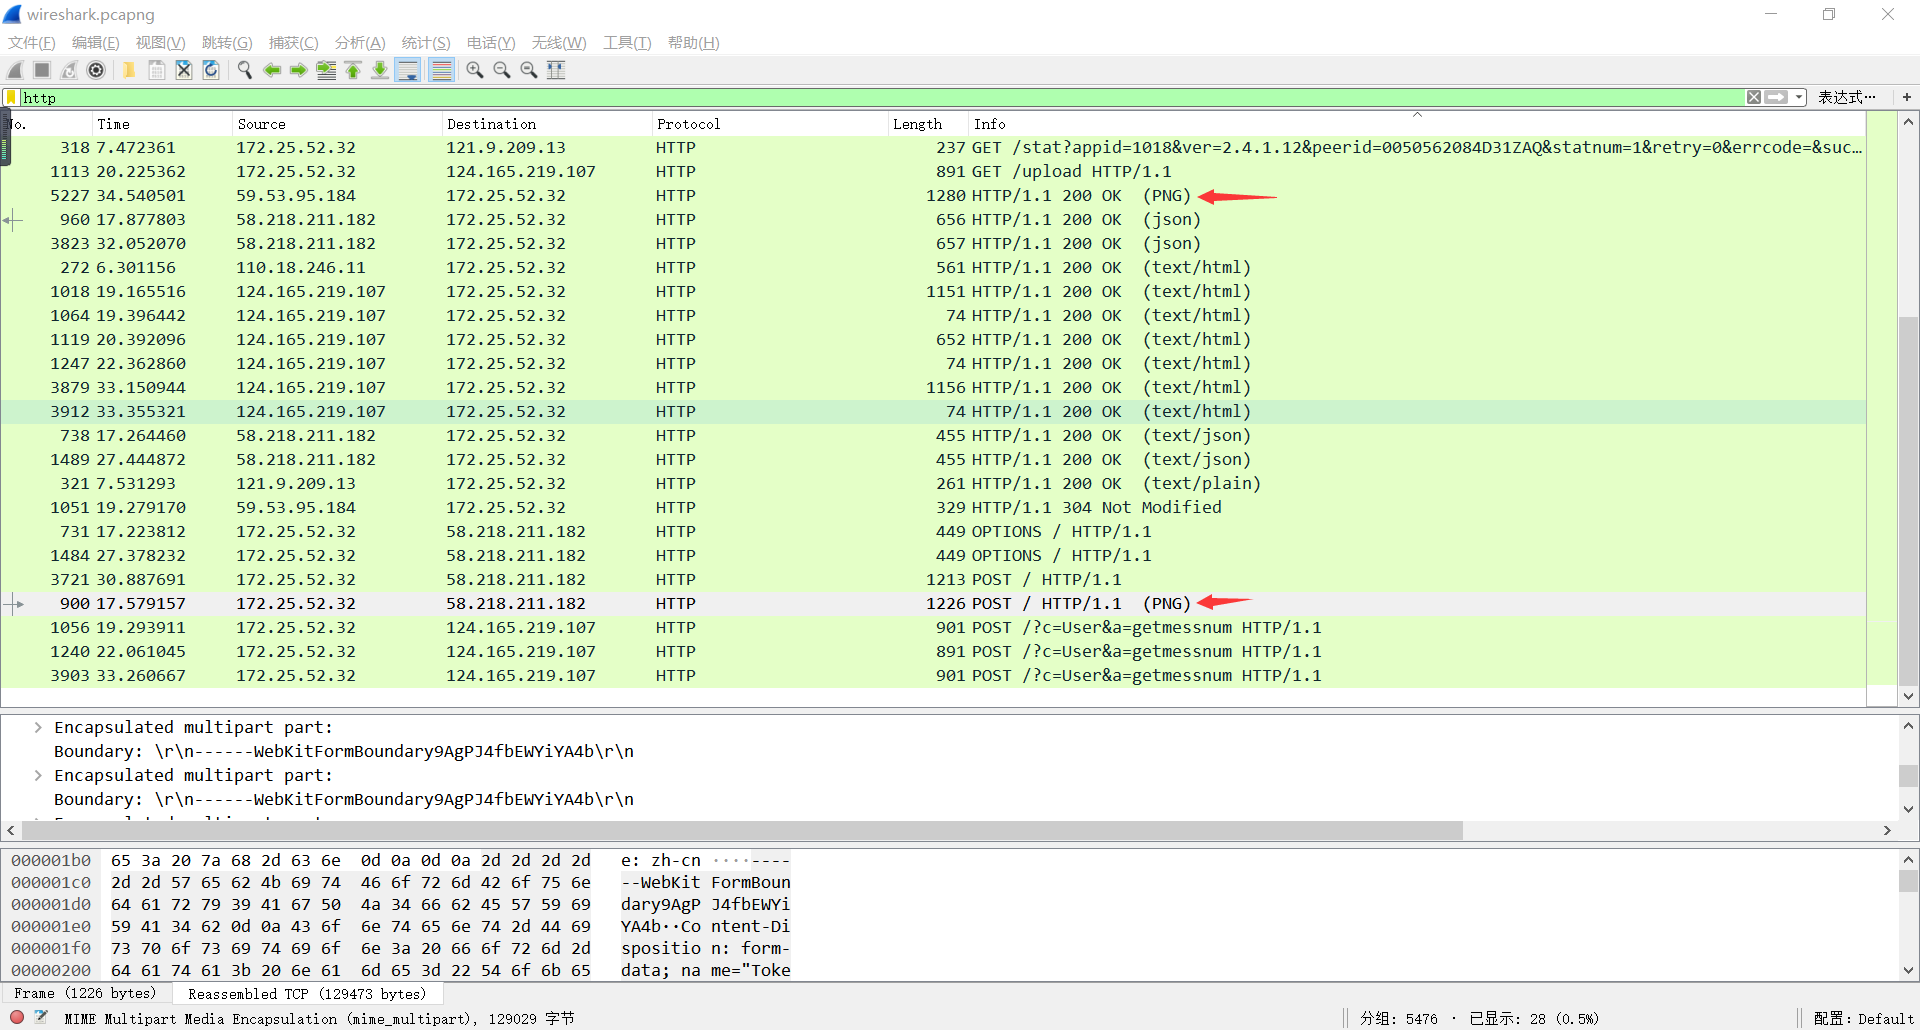This screenshot has height=1030, width=1920.
Task: Open the 捕获(C) menu
Action: (293, 43)
